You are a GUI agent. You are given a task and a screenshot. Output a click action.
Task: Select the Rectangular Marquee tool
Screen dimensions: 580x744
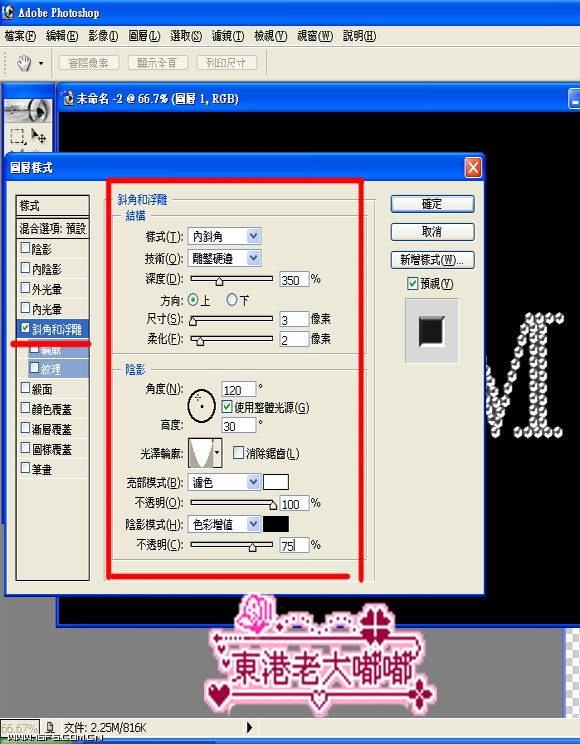tap(18, 137)
